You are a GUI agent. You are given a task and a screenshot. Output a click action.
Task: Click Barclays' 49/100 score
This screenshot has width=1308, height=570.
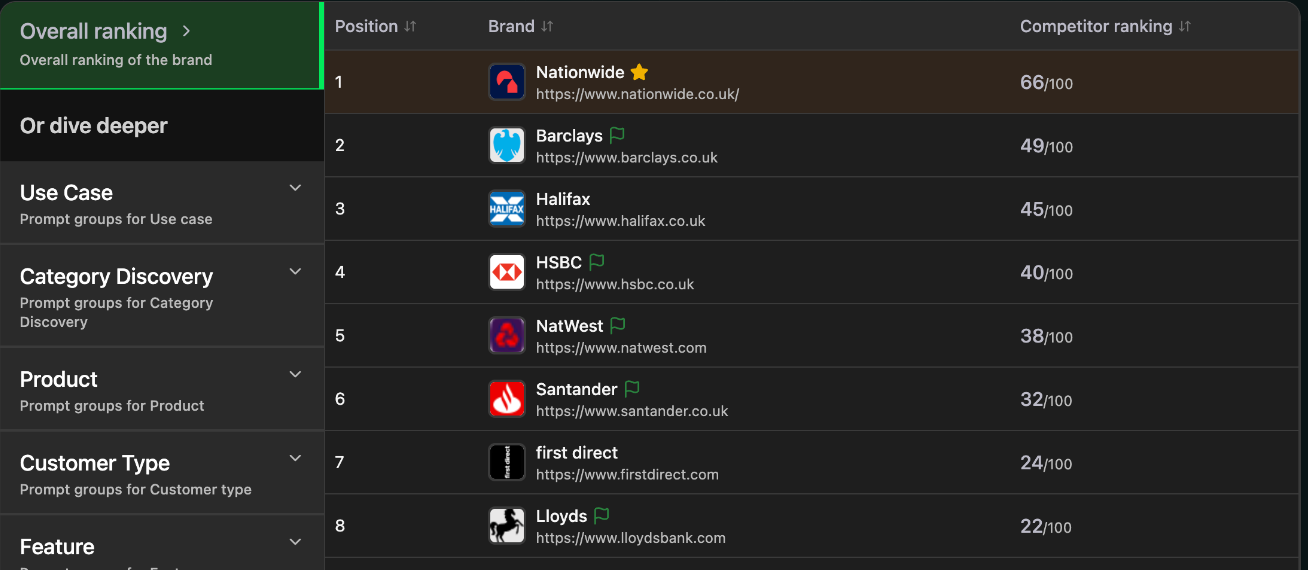pyautogui.click(x=1046, y=146)
